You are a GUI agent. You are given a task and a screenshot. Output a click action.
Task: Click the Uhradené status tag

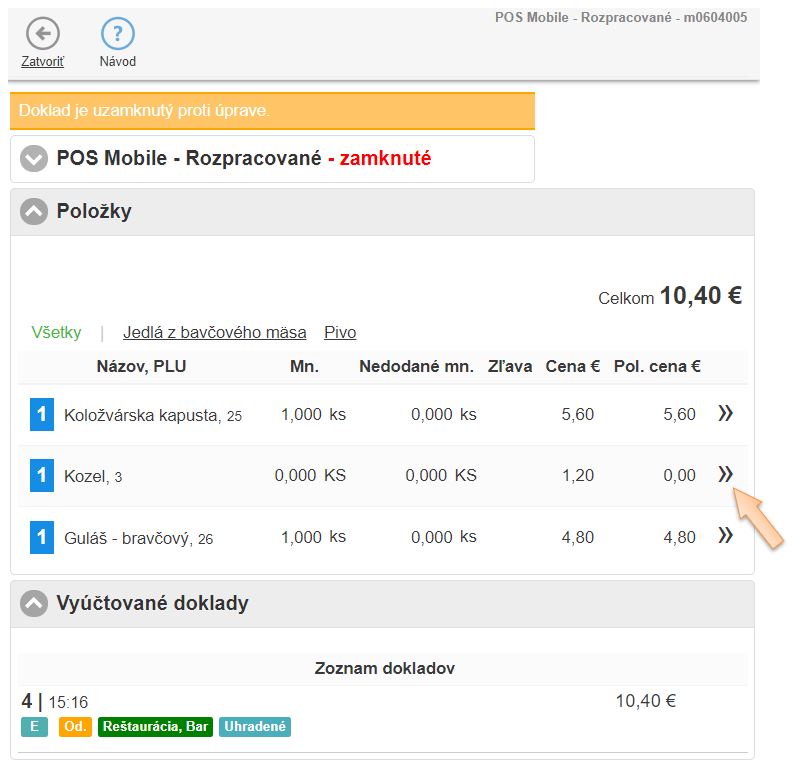(x=255, y=727)
